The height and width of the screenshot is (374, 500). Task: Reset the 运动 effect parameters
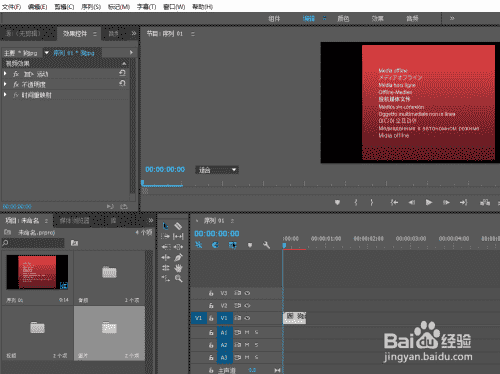coord(122,73)
